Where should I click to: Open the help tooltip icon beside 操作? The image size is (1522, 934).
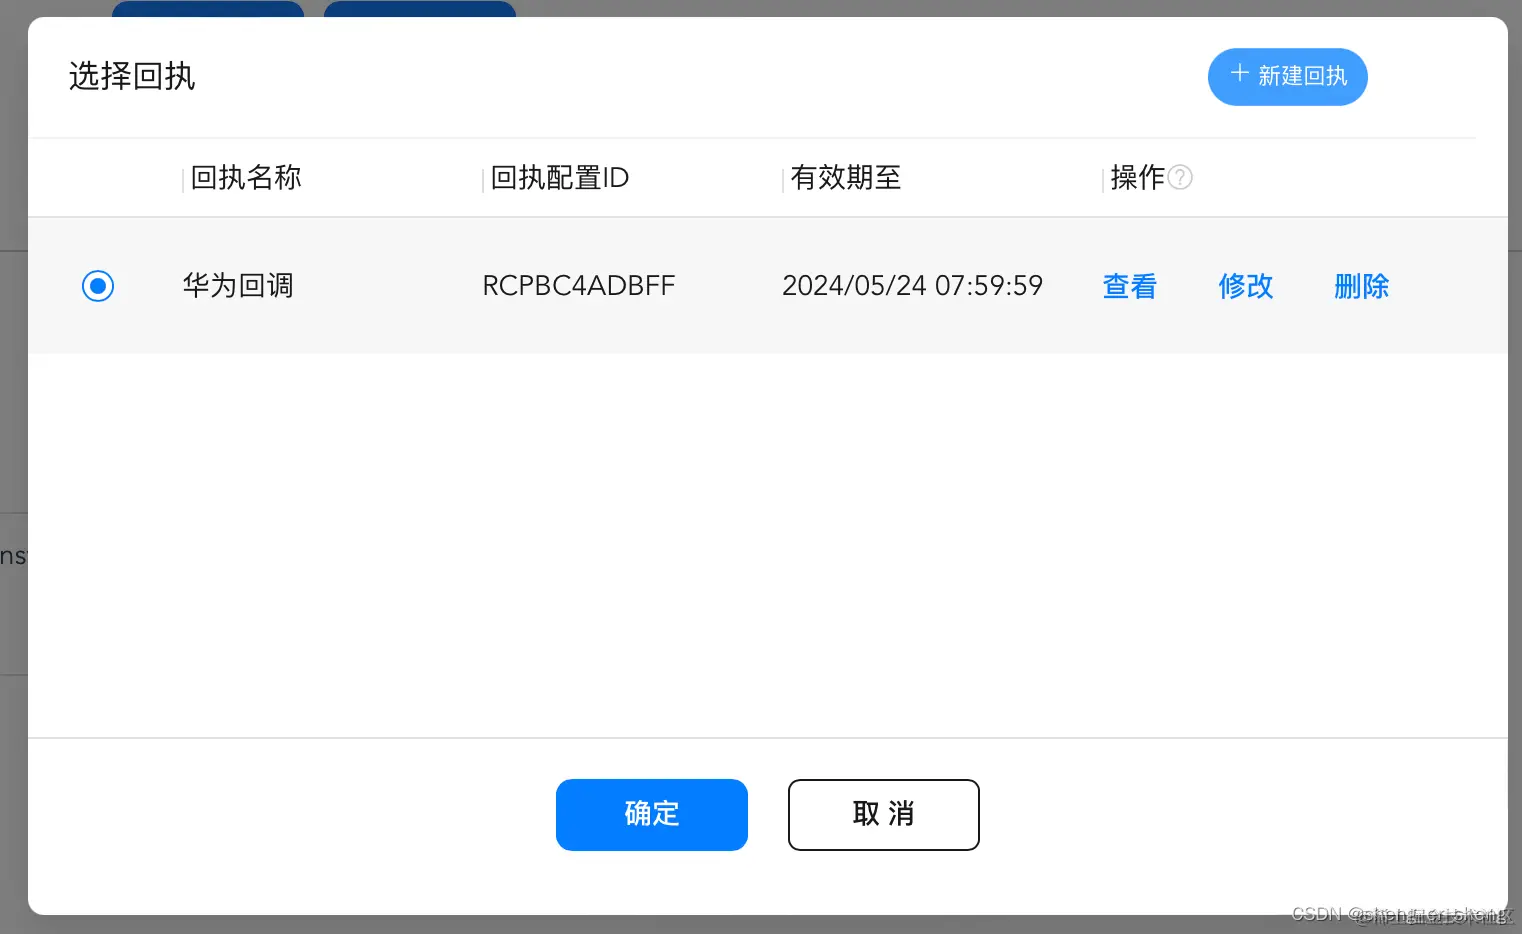[1180, 177]
